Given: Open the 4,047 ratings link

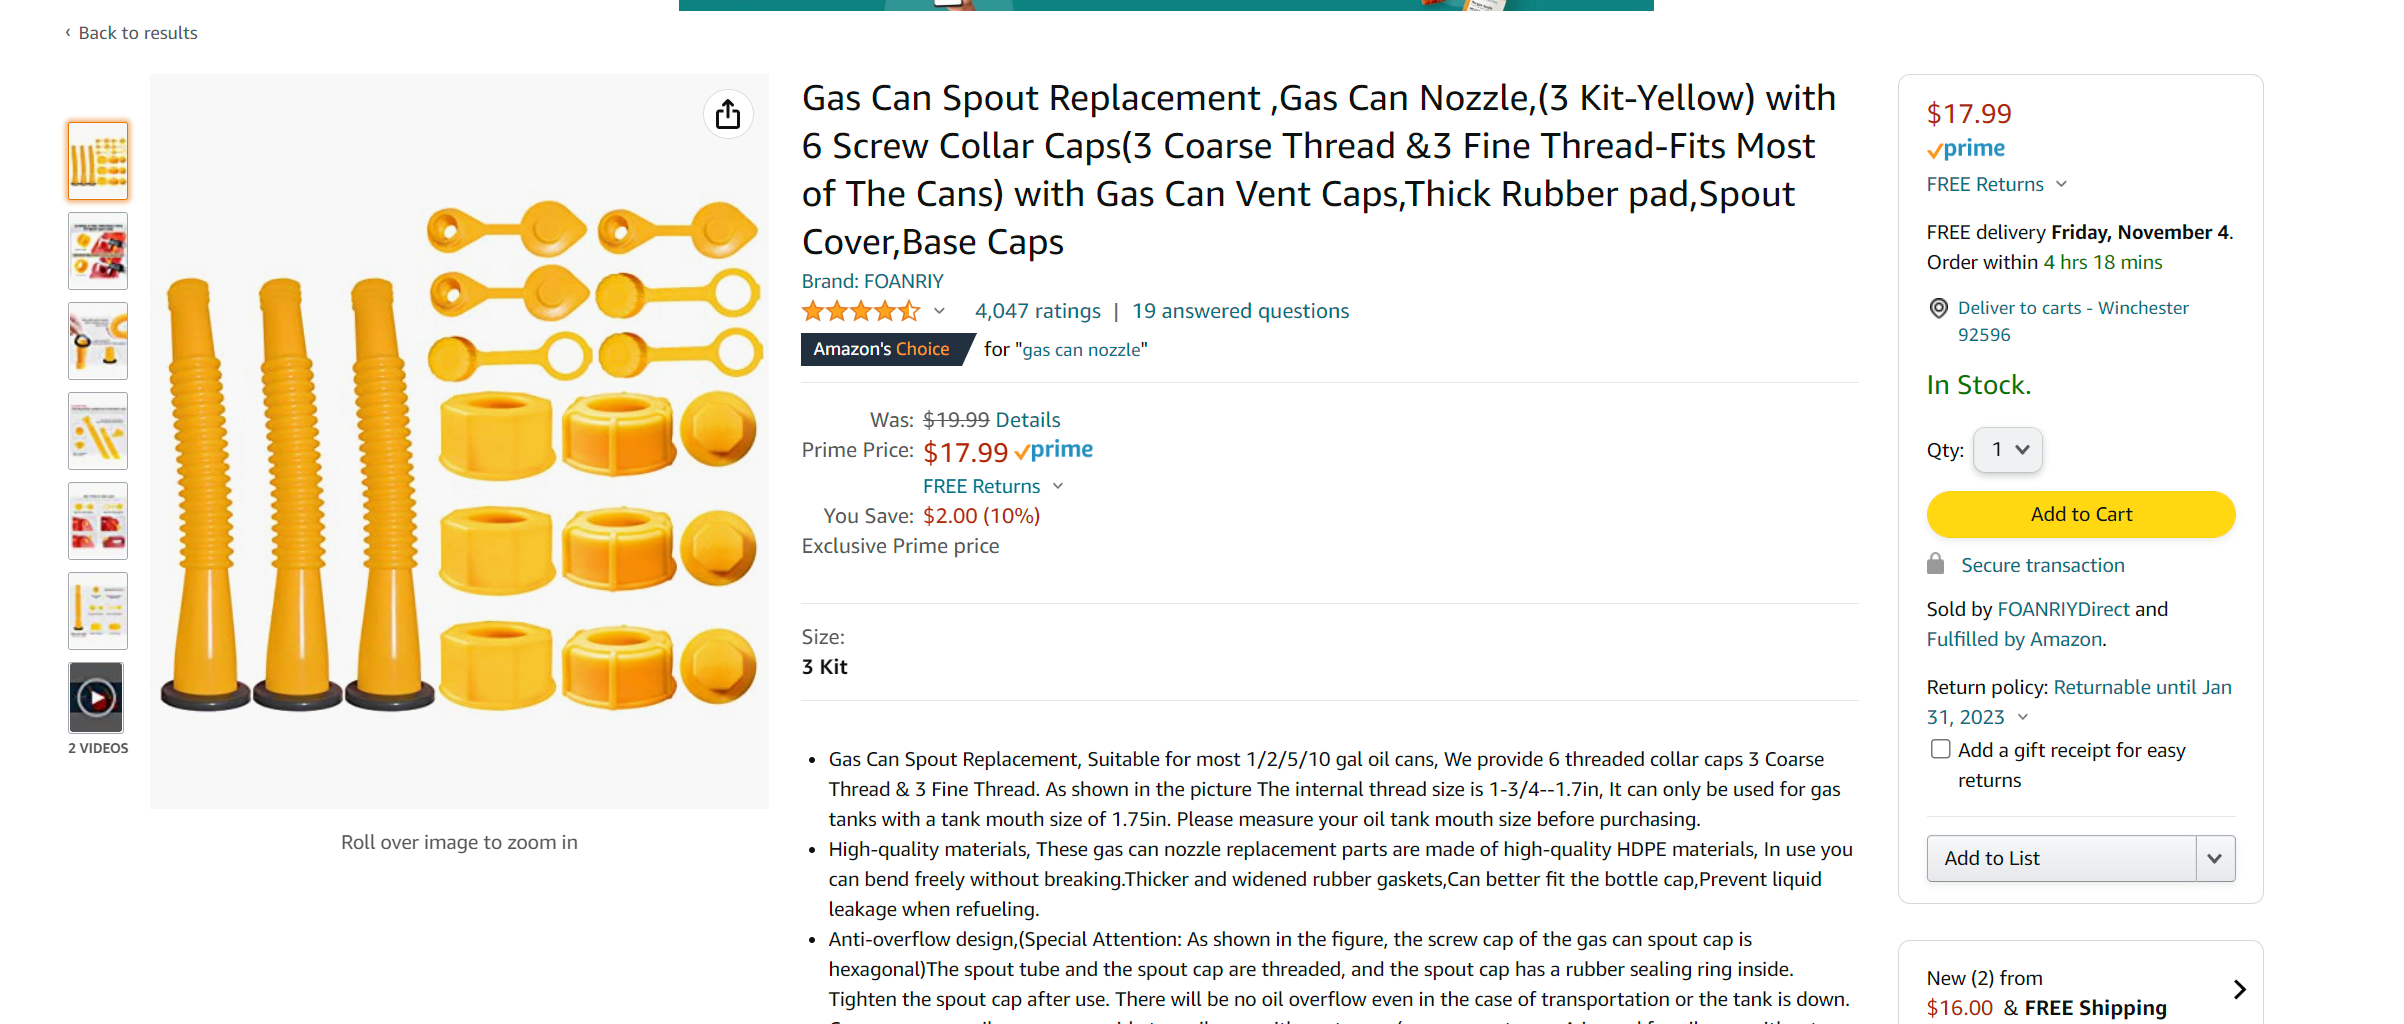Looking at the screenshot, I should tap(1037, 311).
